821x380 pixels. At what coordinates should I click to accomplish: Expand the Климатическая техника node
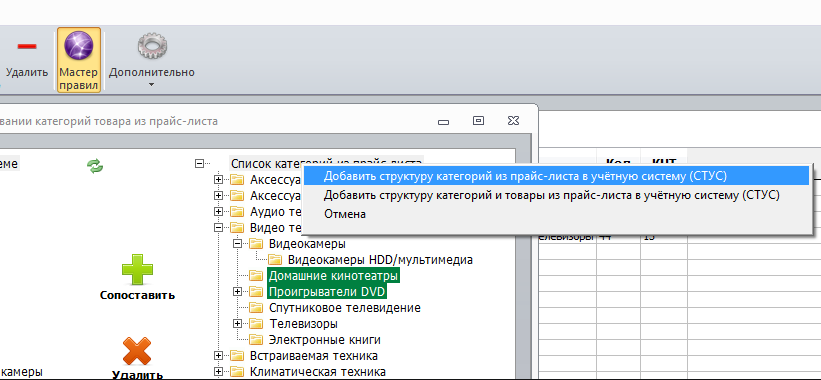click(218, 372)
